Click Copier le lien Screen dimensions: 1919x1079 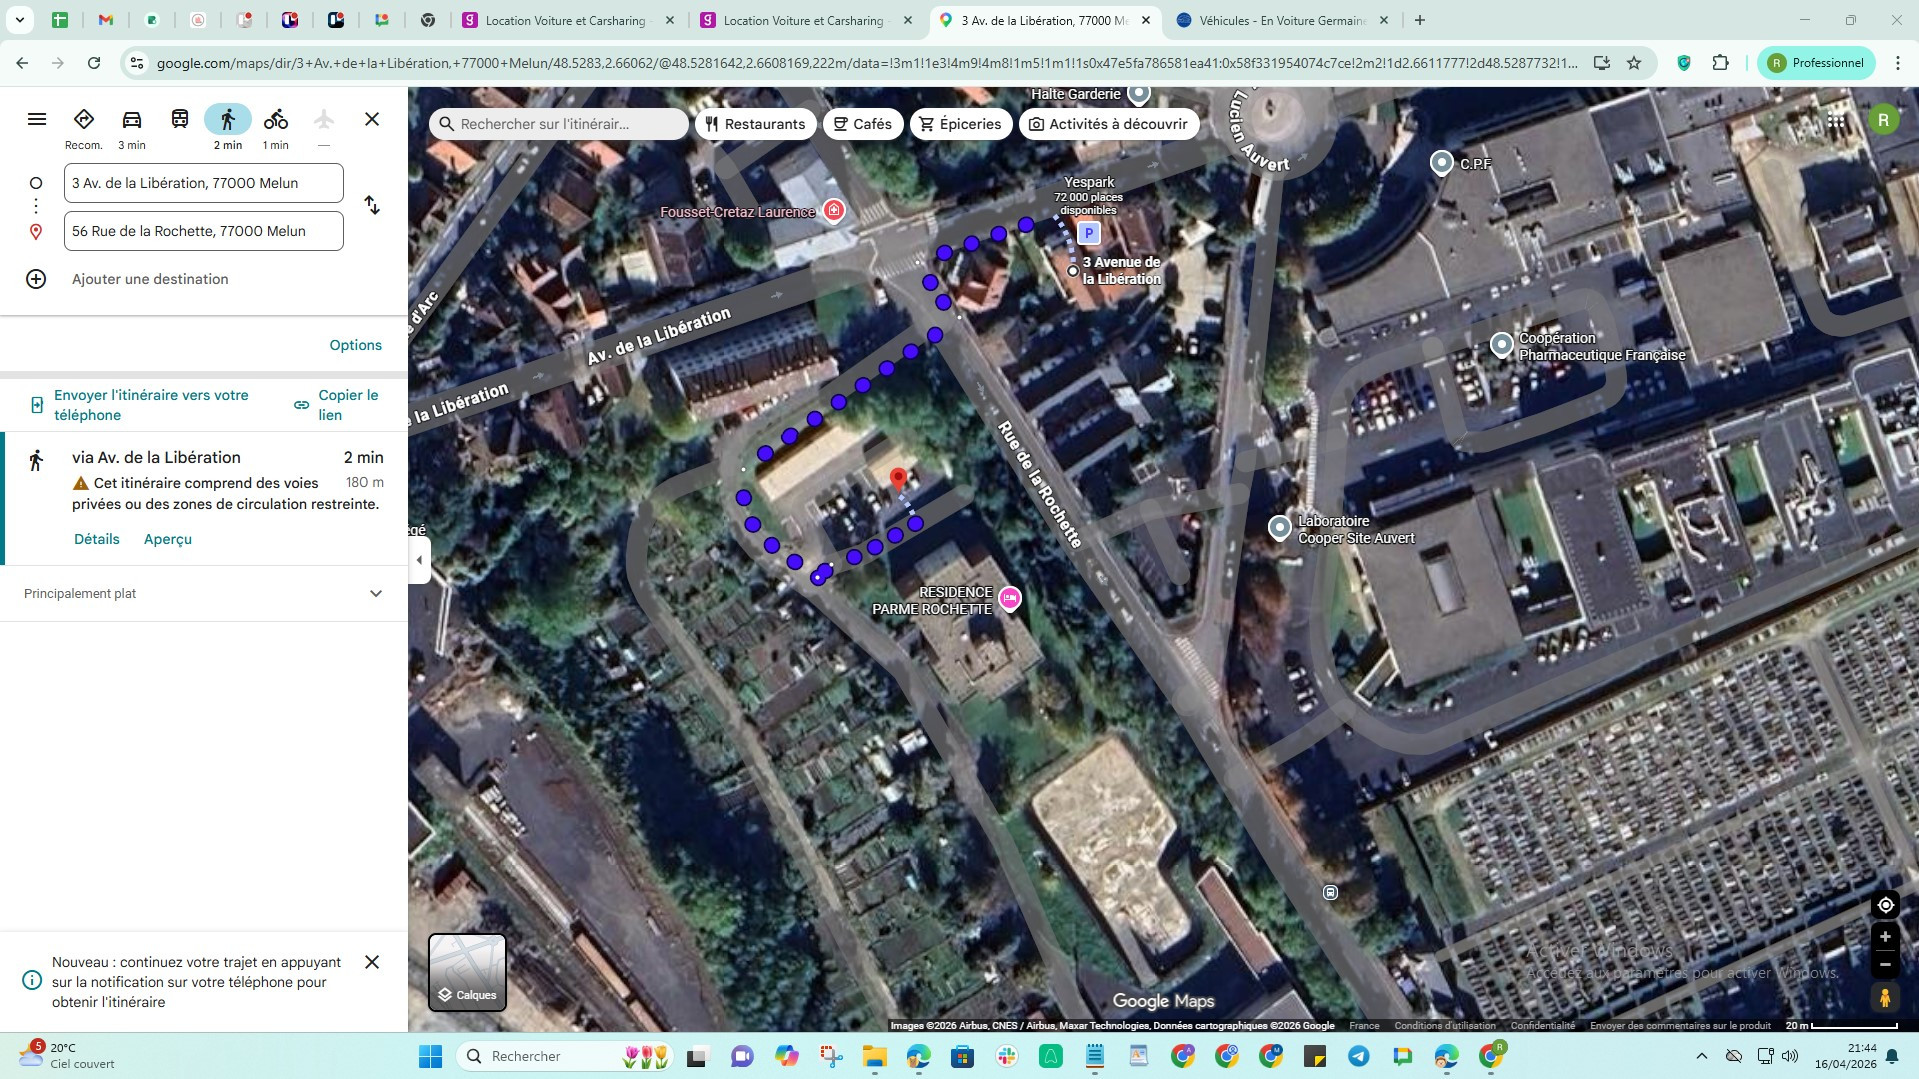pyautogui.click(x=337, y=405)
